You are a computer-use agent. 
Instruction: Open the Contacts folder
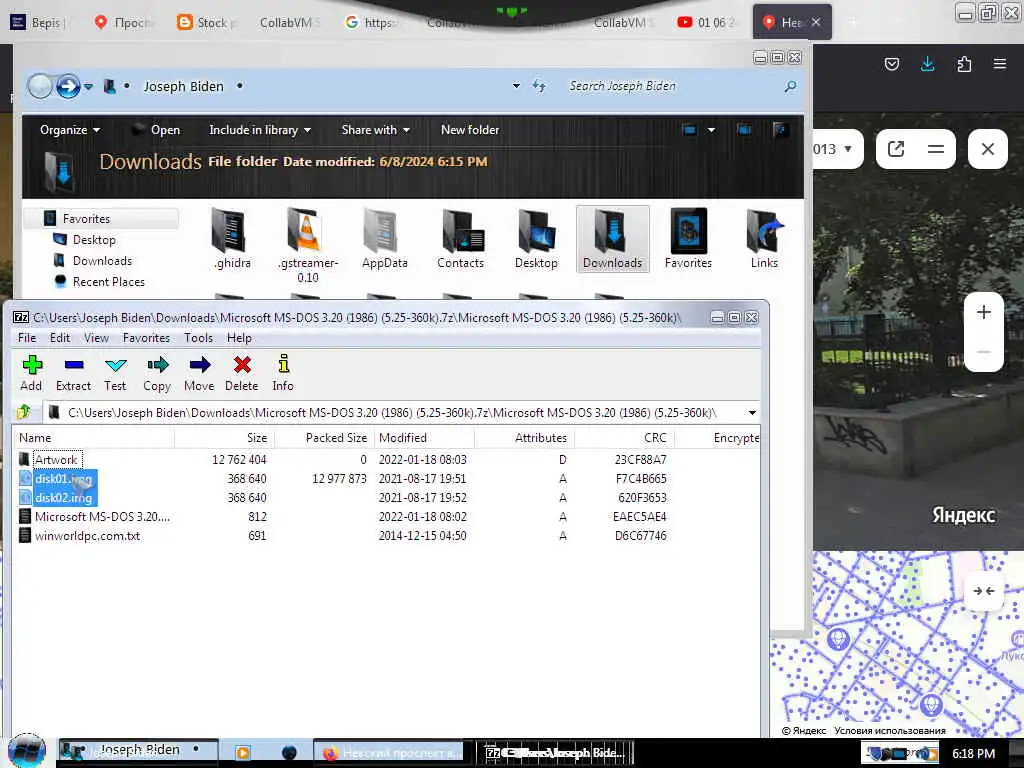pos(460,239)
